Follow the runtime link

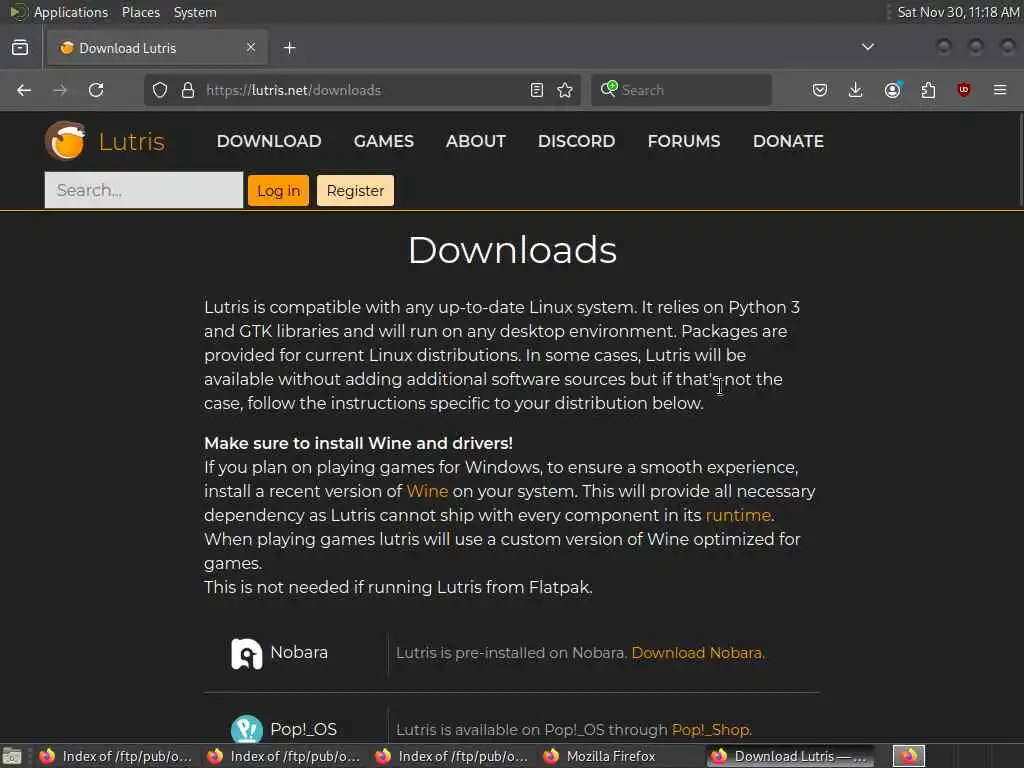coord(738,515)
